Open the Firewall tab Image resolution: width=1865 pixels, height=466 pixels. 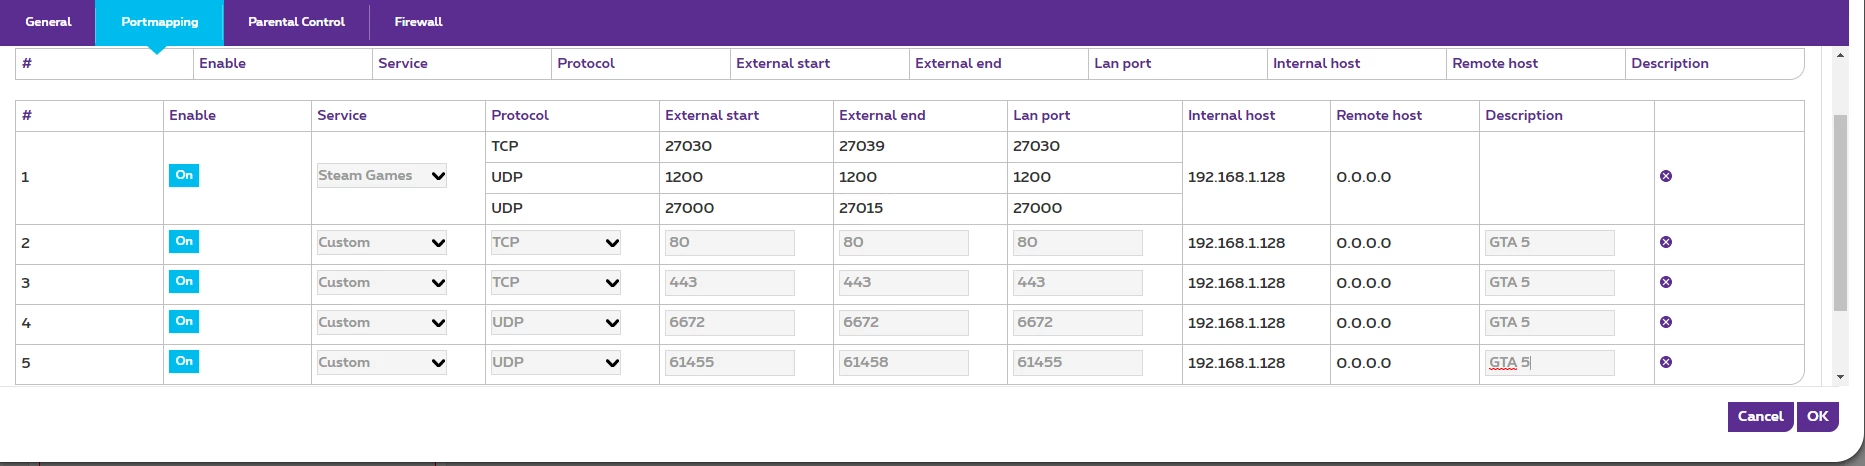[418, 22]
